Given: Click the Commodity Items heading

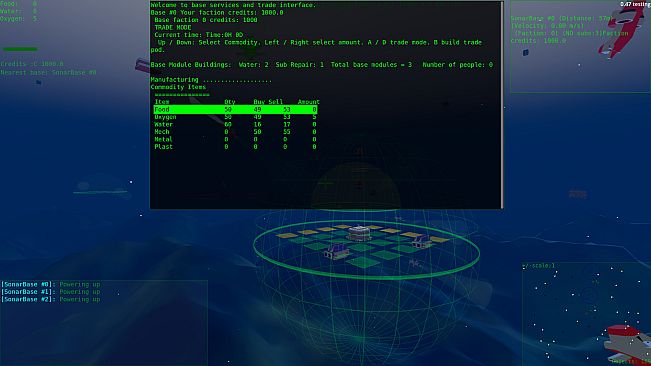Looking at the screenshot, I should coord(178,87).
